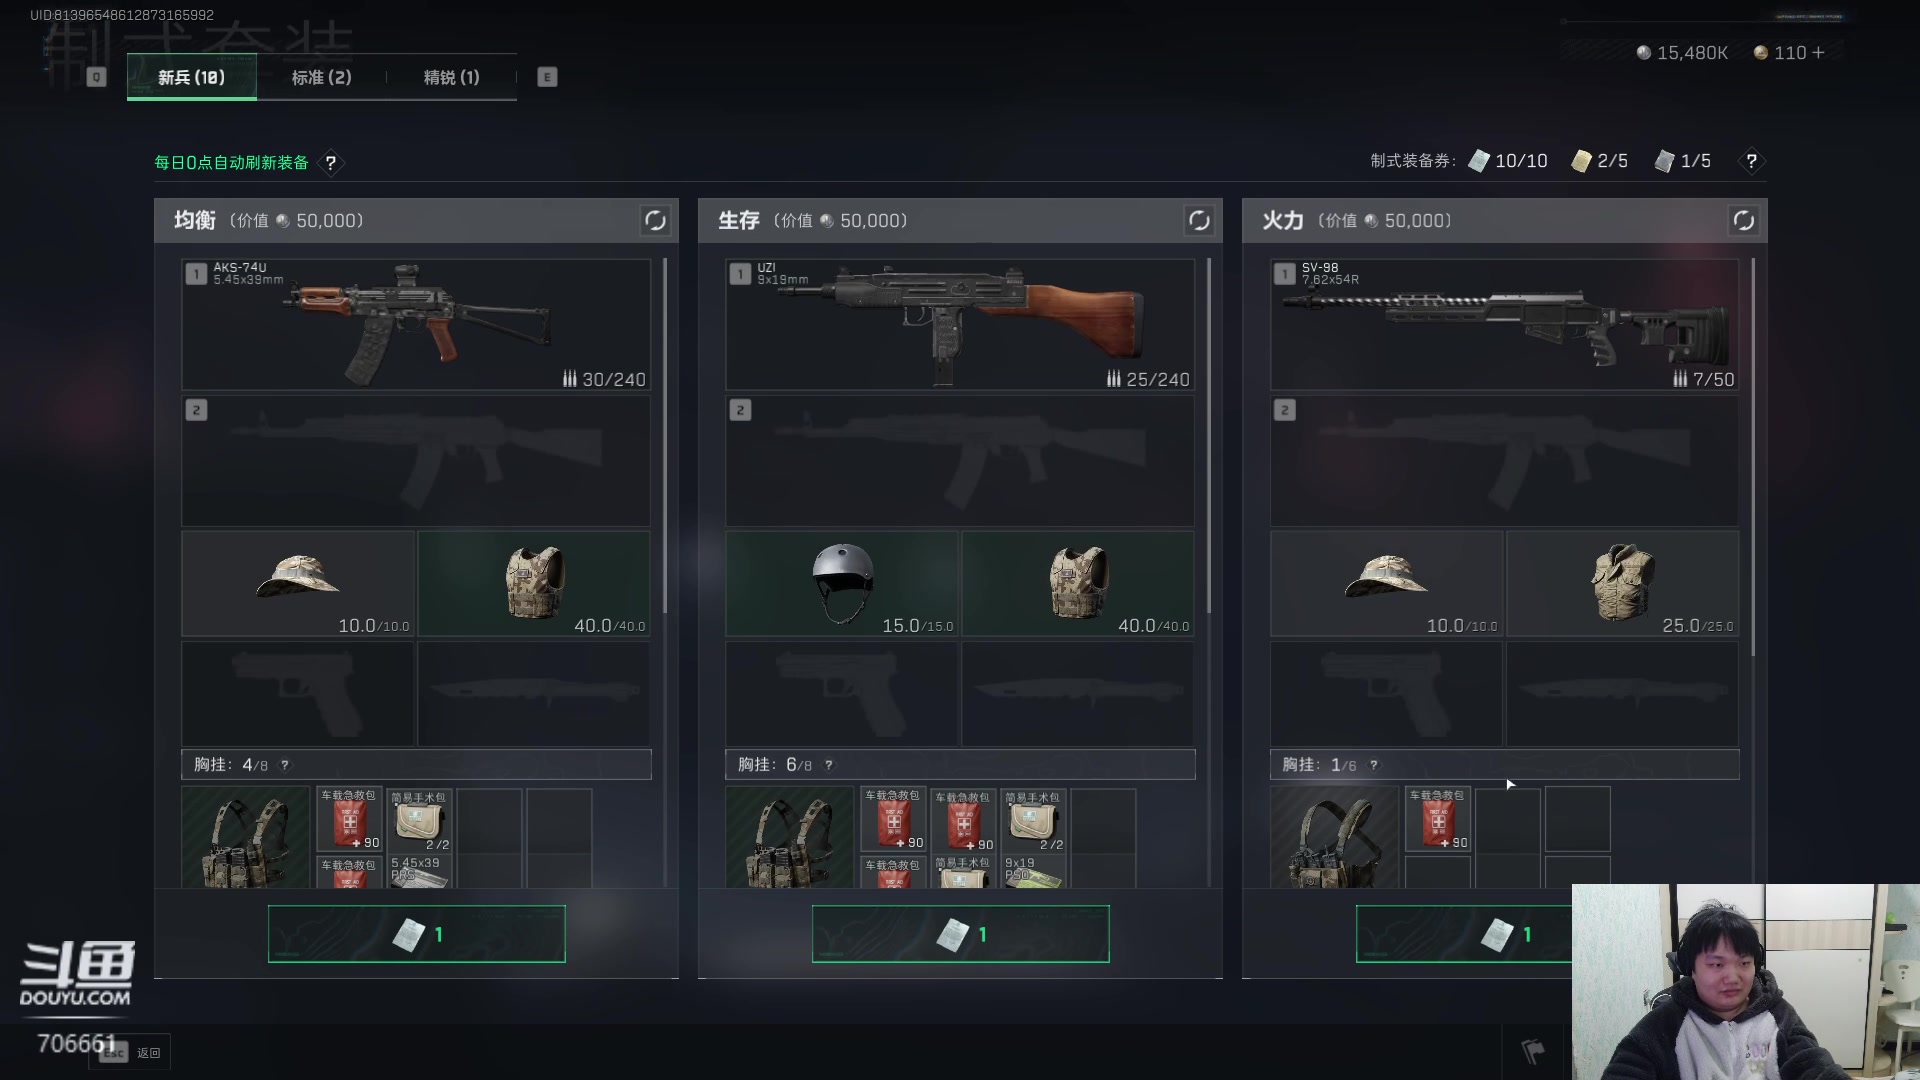Refresh the 生存 loadout set
This screenshot has width=1920, height=1080.
pyautogui.click(x=1199, y=220)
